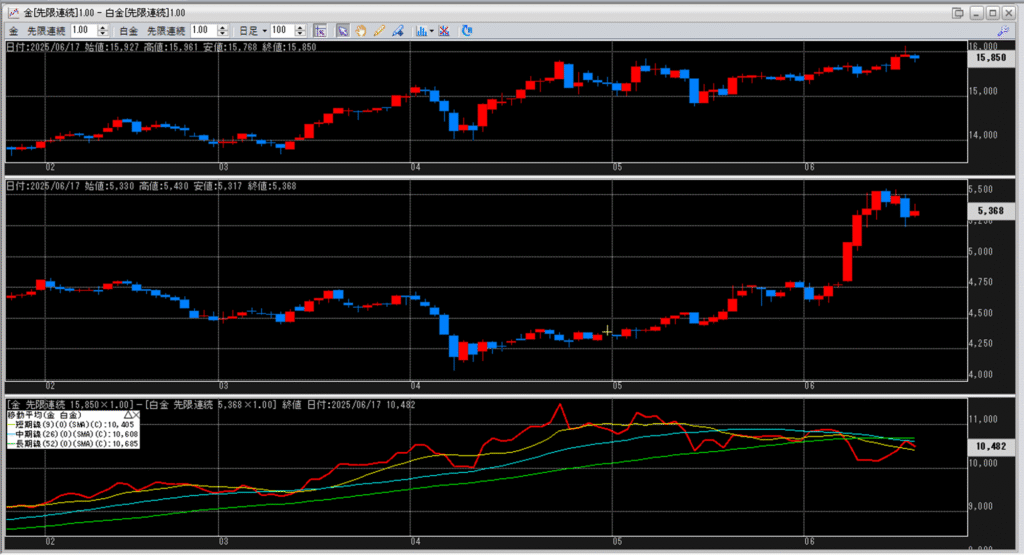
Task: Open the technical indicator chart icon
Action: [x=421, y=31]
